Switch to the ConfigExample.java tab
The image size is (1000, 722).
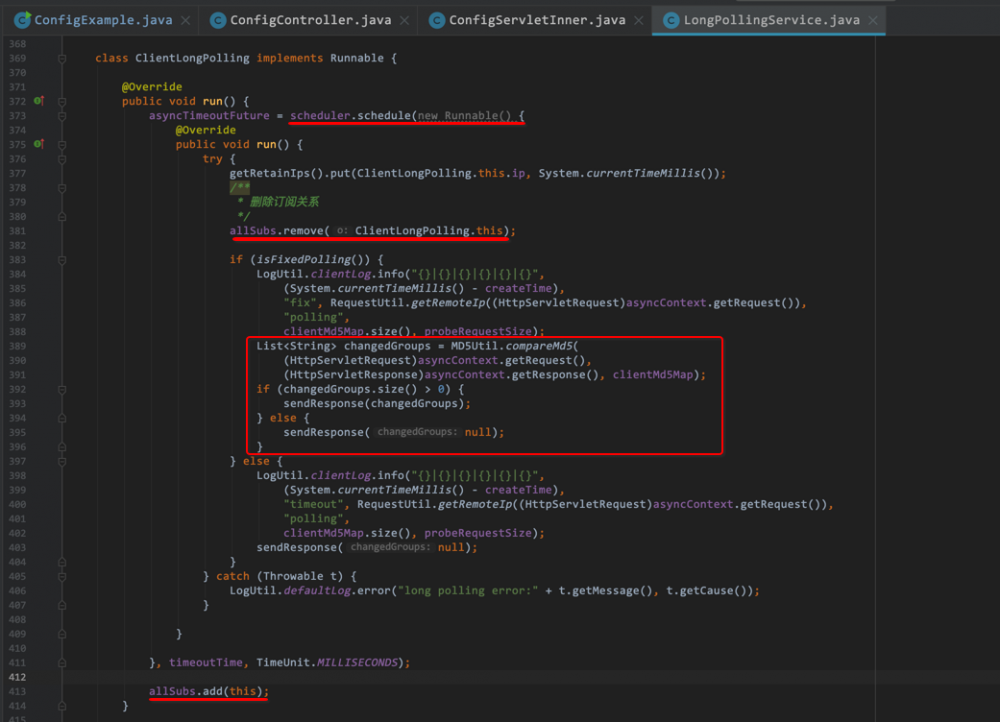(103, 20)
